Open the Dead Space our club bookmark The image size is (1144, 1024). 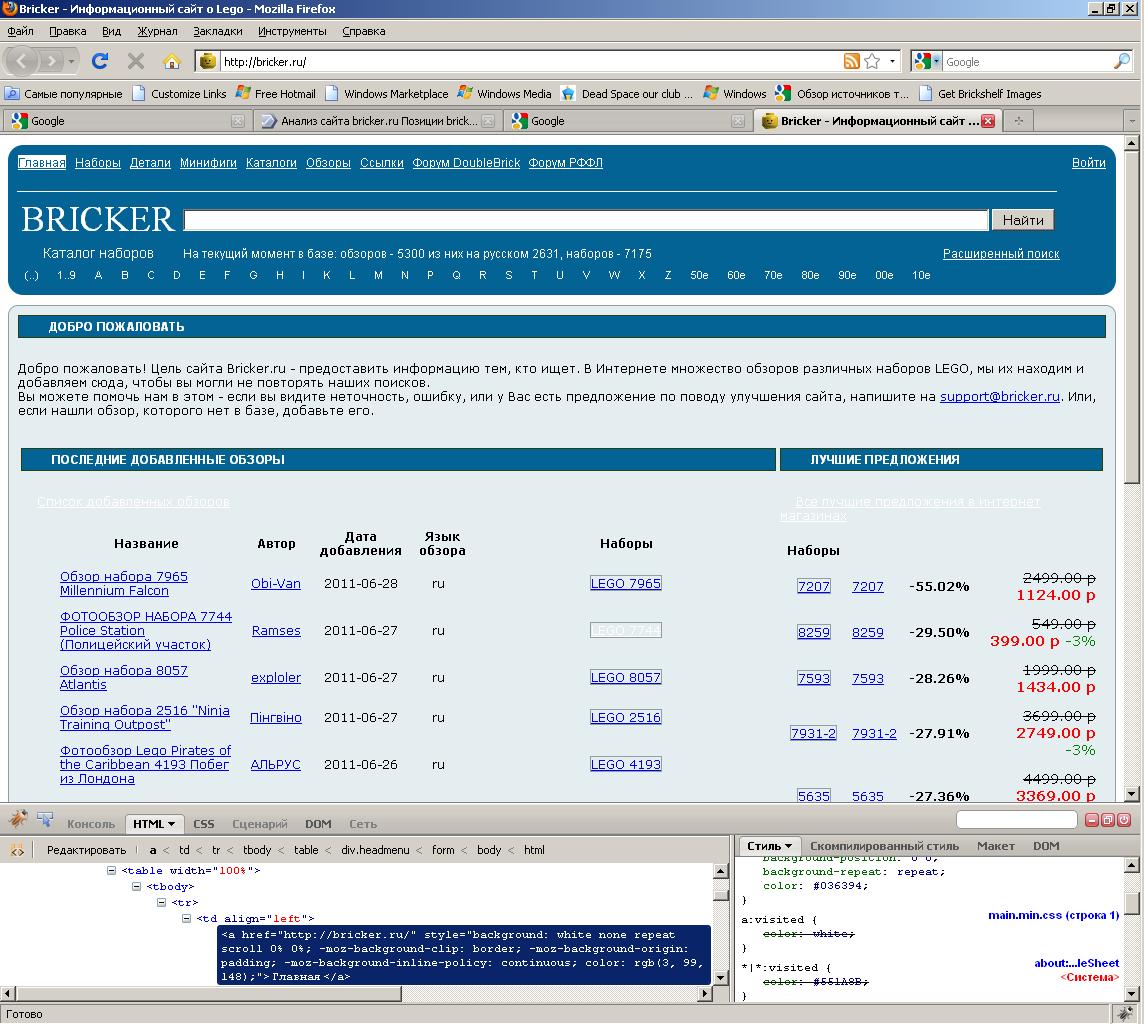point(627,93)
